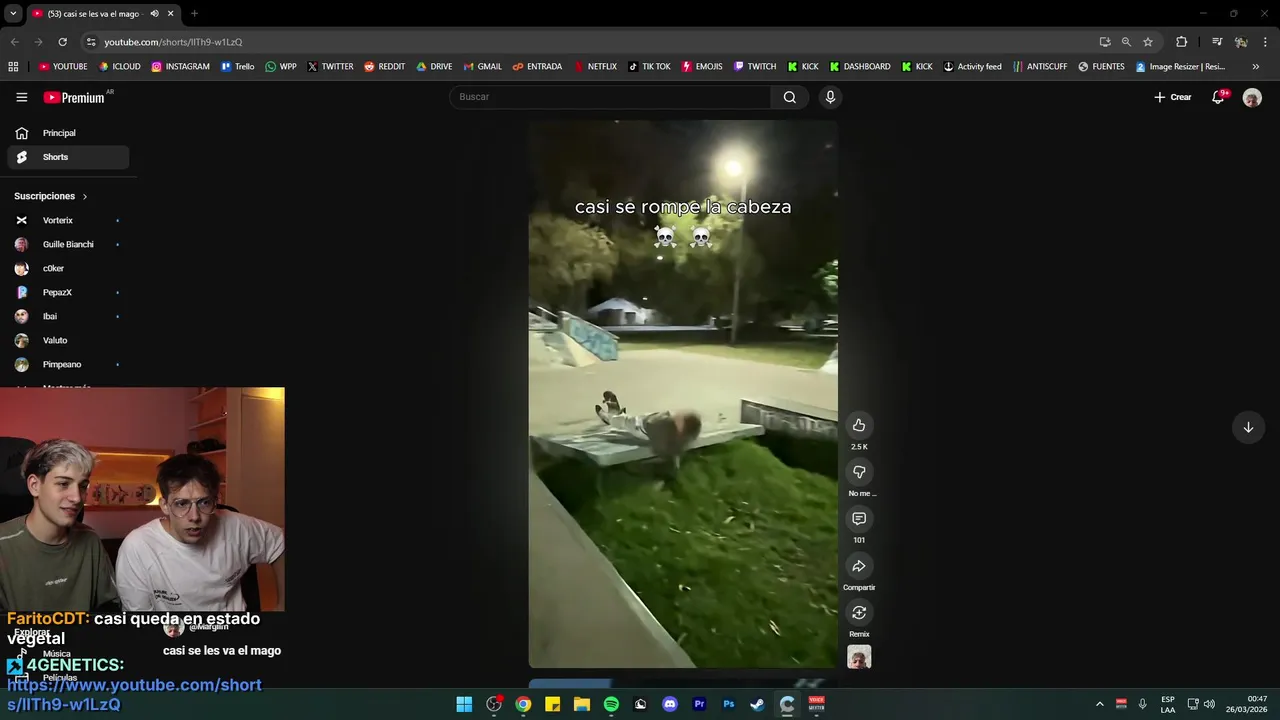Open the DASHBOARD bookmark
The image size is (1280, 720).
point(859,67)
